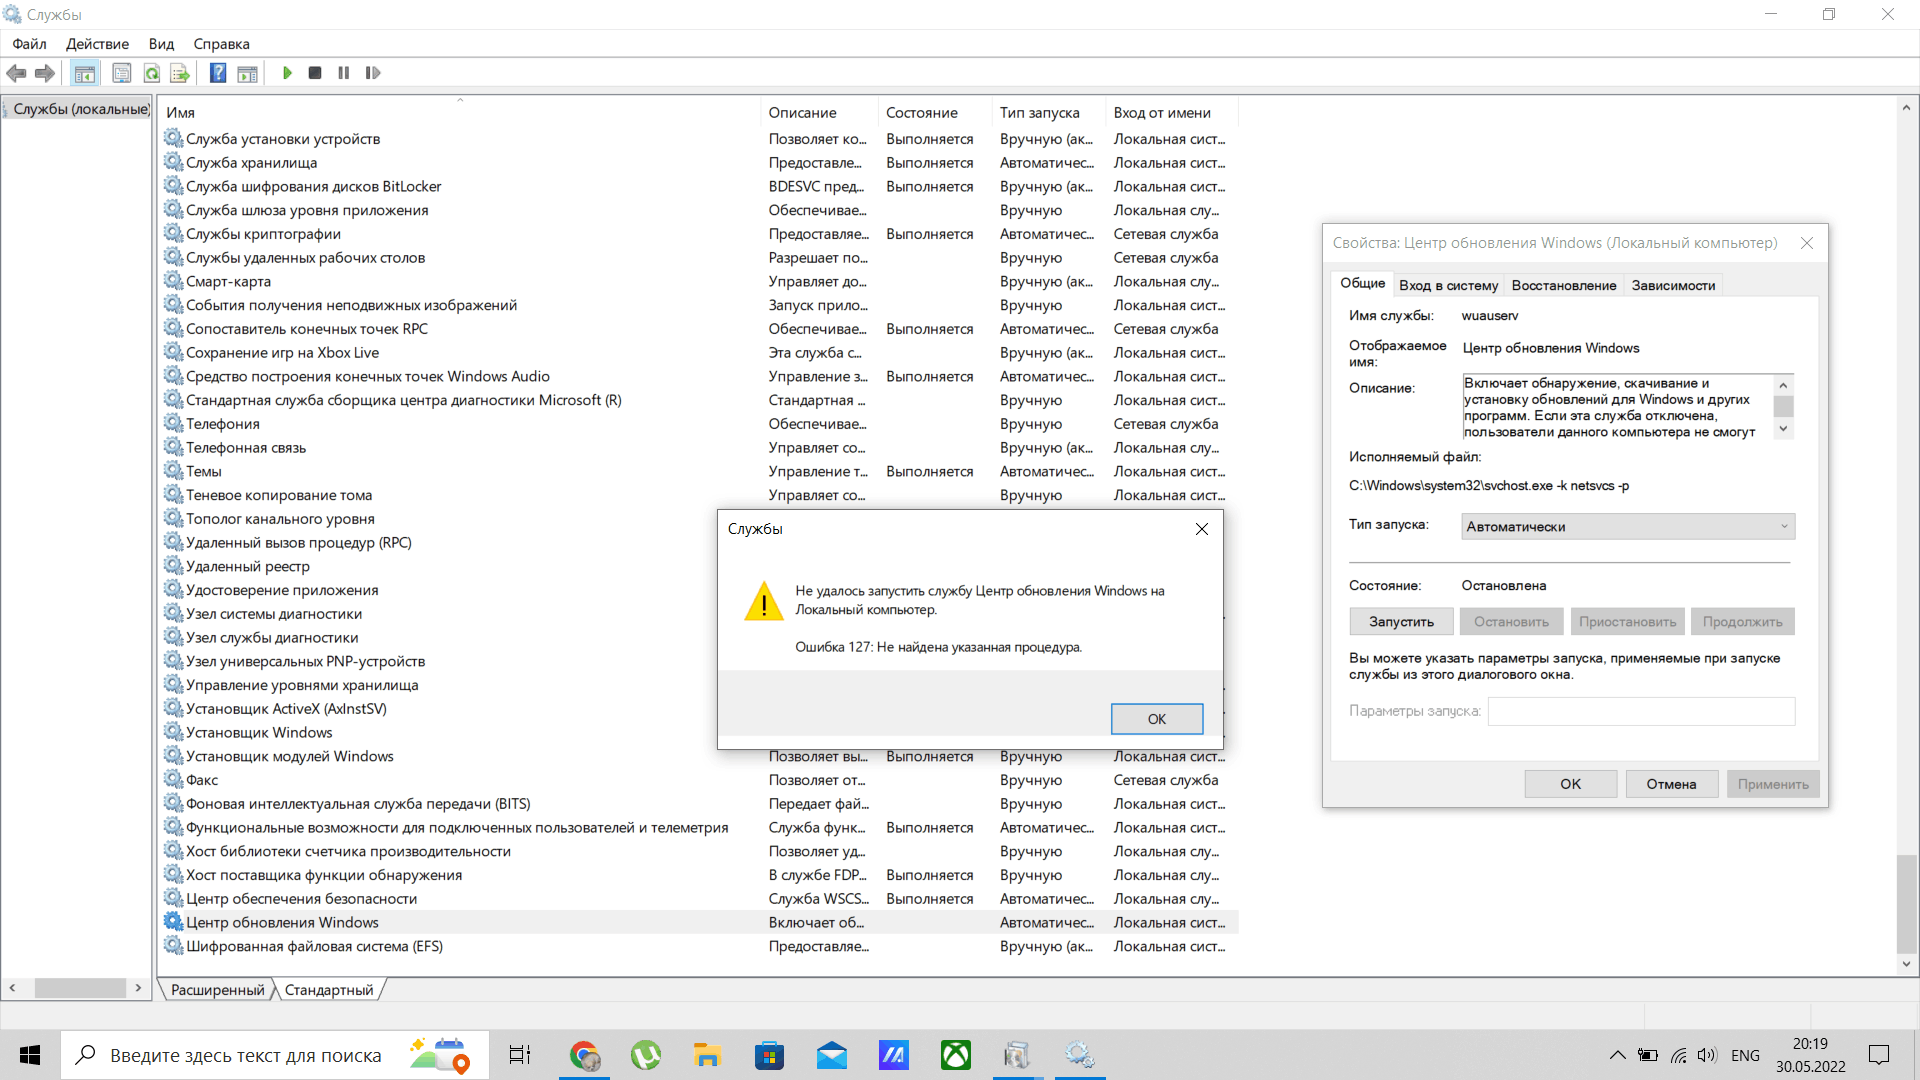Sort by Описание column header
The height and width of the screenshot is (1080, 1920).
click(x=820, y=112)
